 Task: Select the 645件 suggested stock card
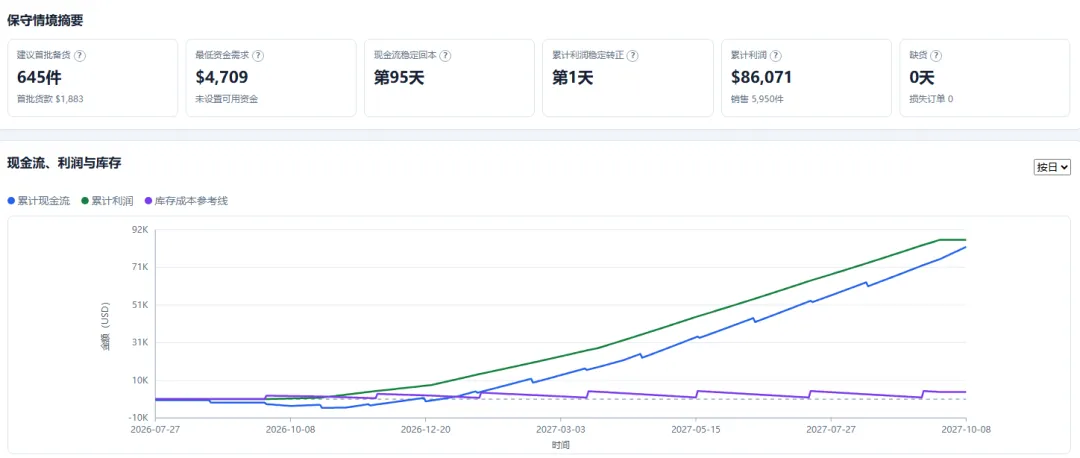pyautogui.click(x=92, y=78)
